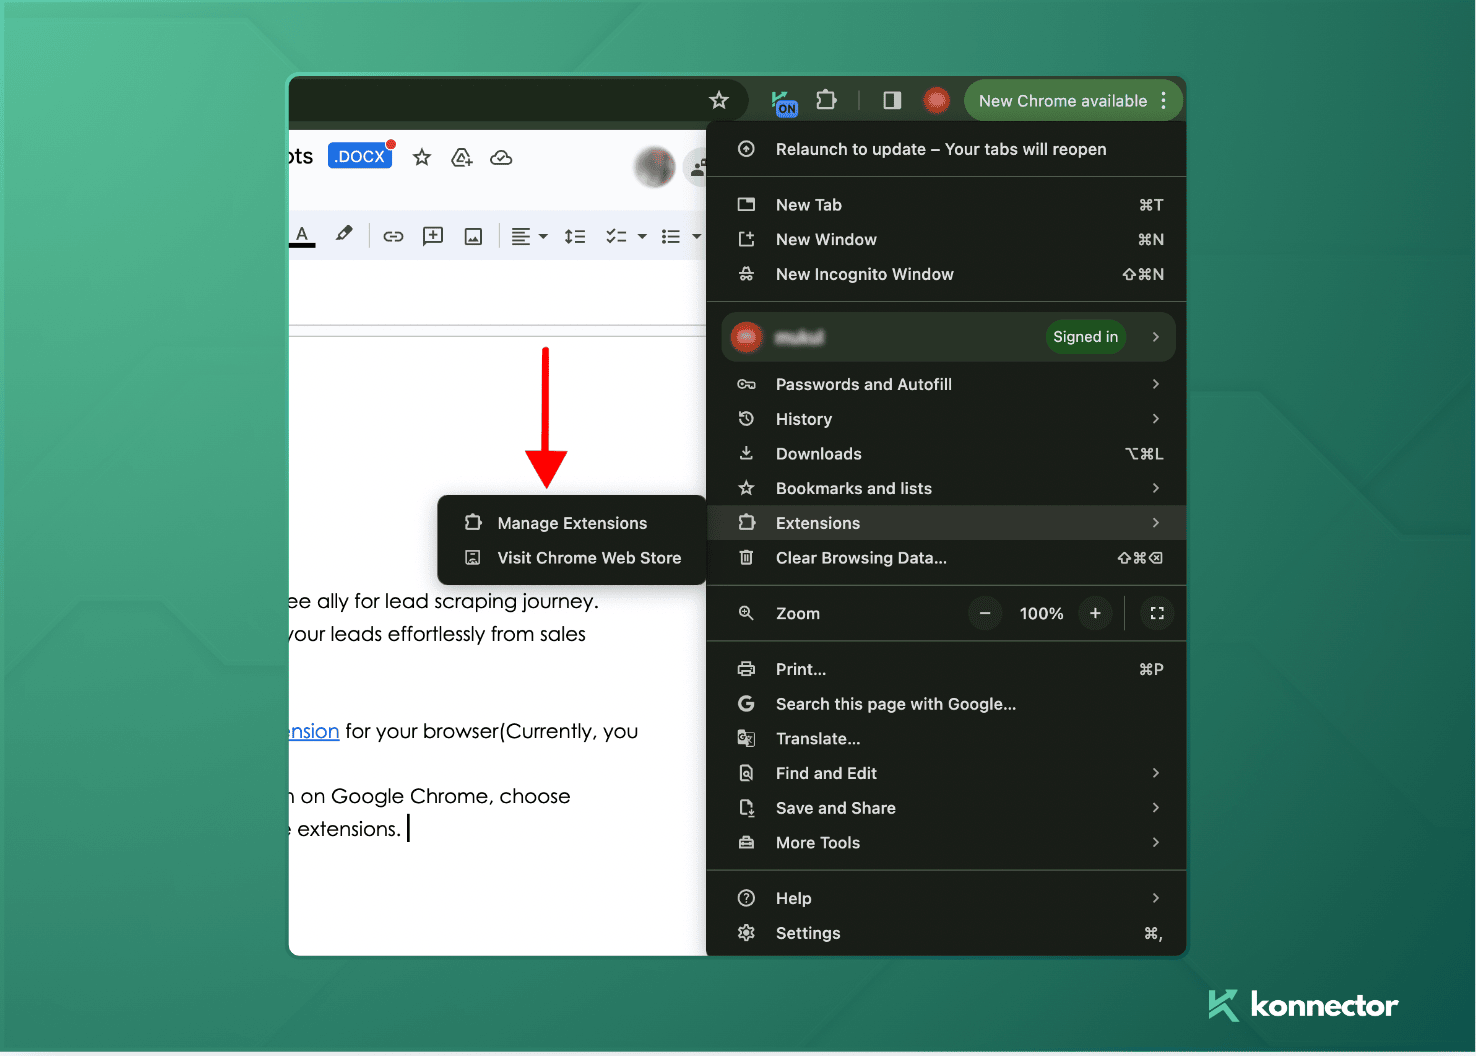Open the bulleted list dropdown arrow
The width and height of the screenshot is (1476, 1056).
[696, 236]
